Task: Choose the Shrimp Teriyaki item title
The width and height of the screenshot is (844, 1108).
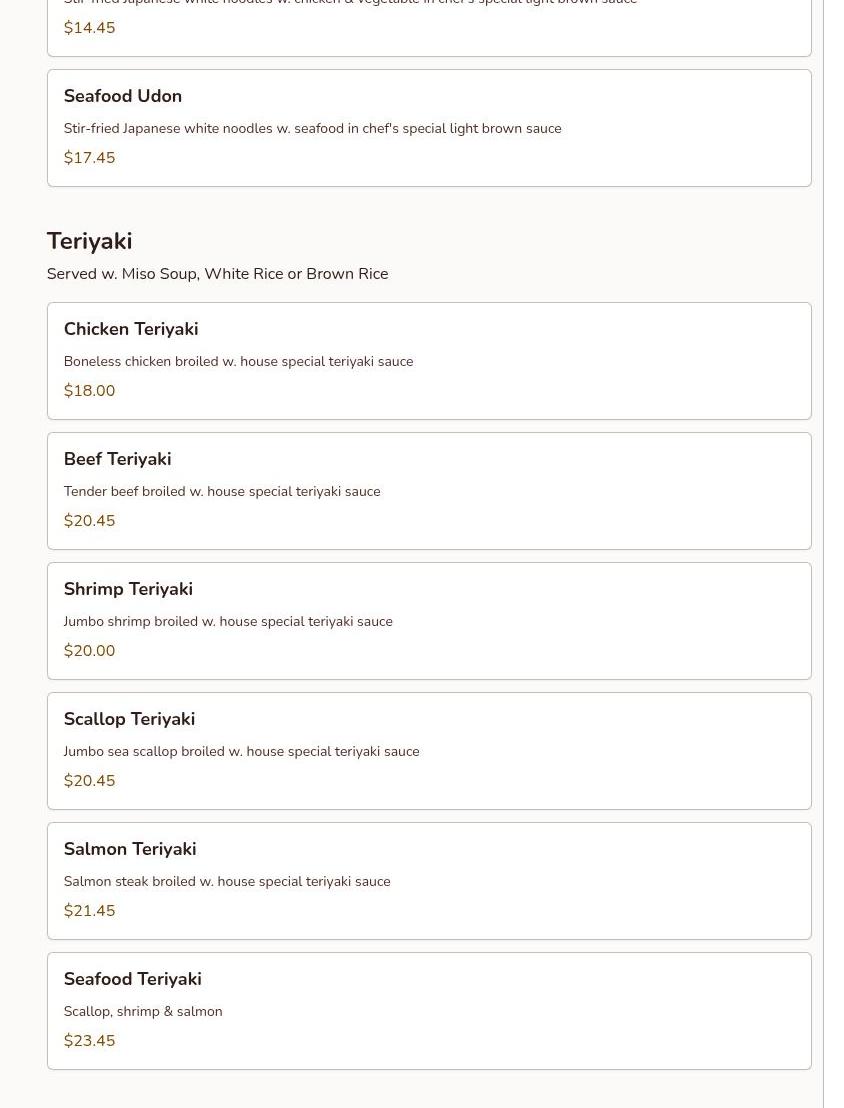Action: [x=128, y=589]
